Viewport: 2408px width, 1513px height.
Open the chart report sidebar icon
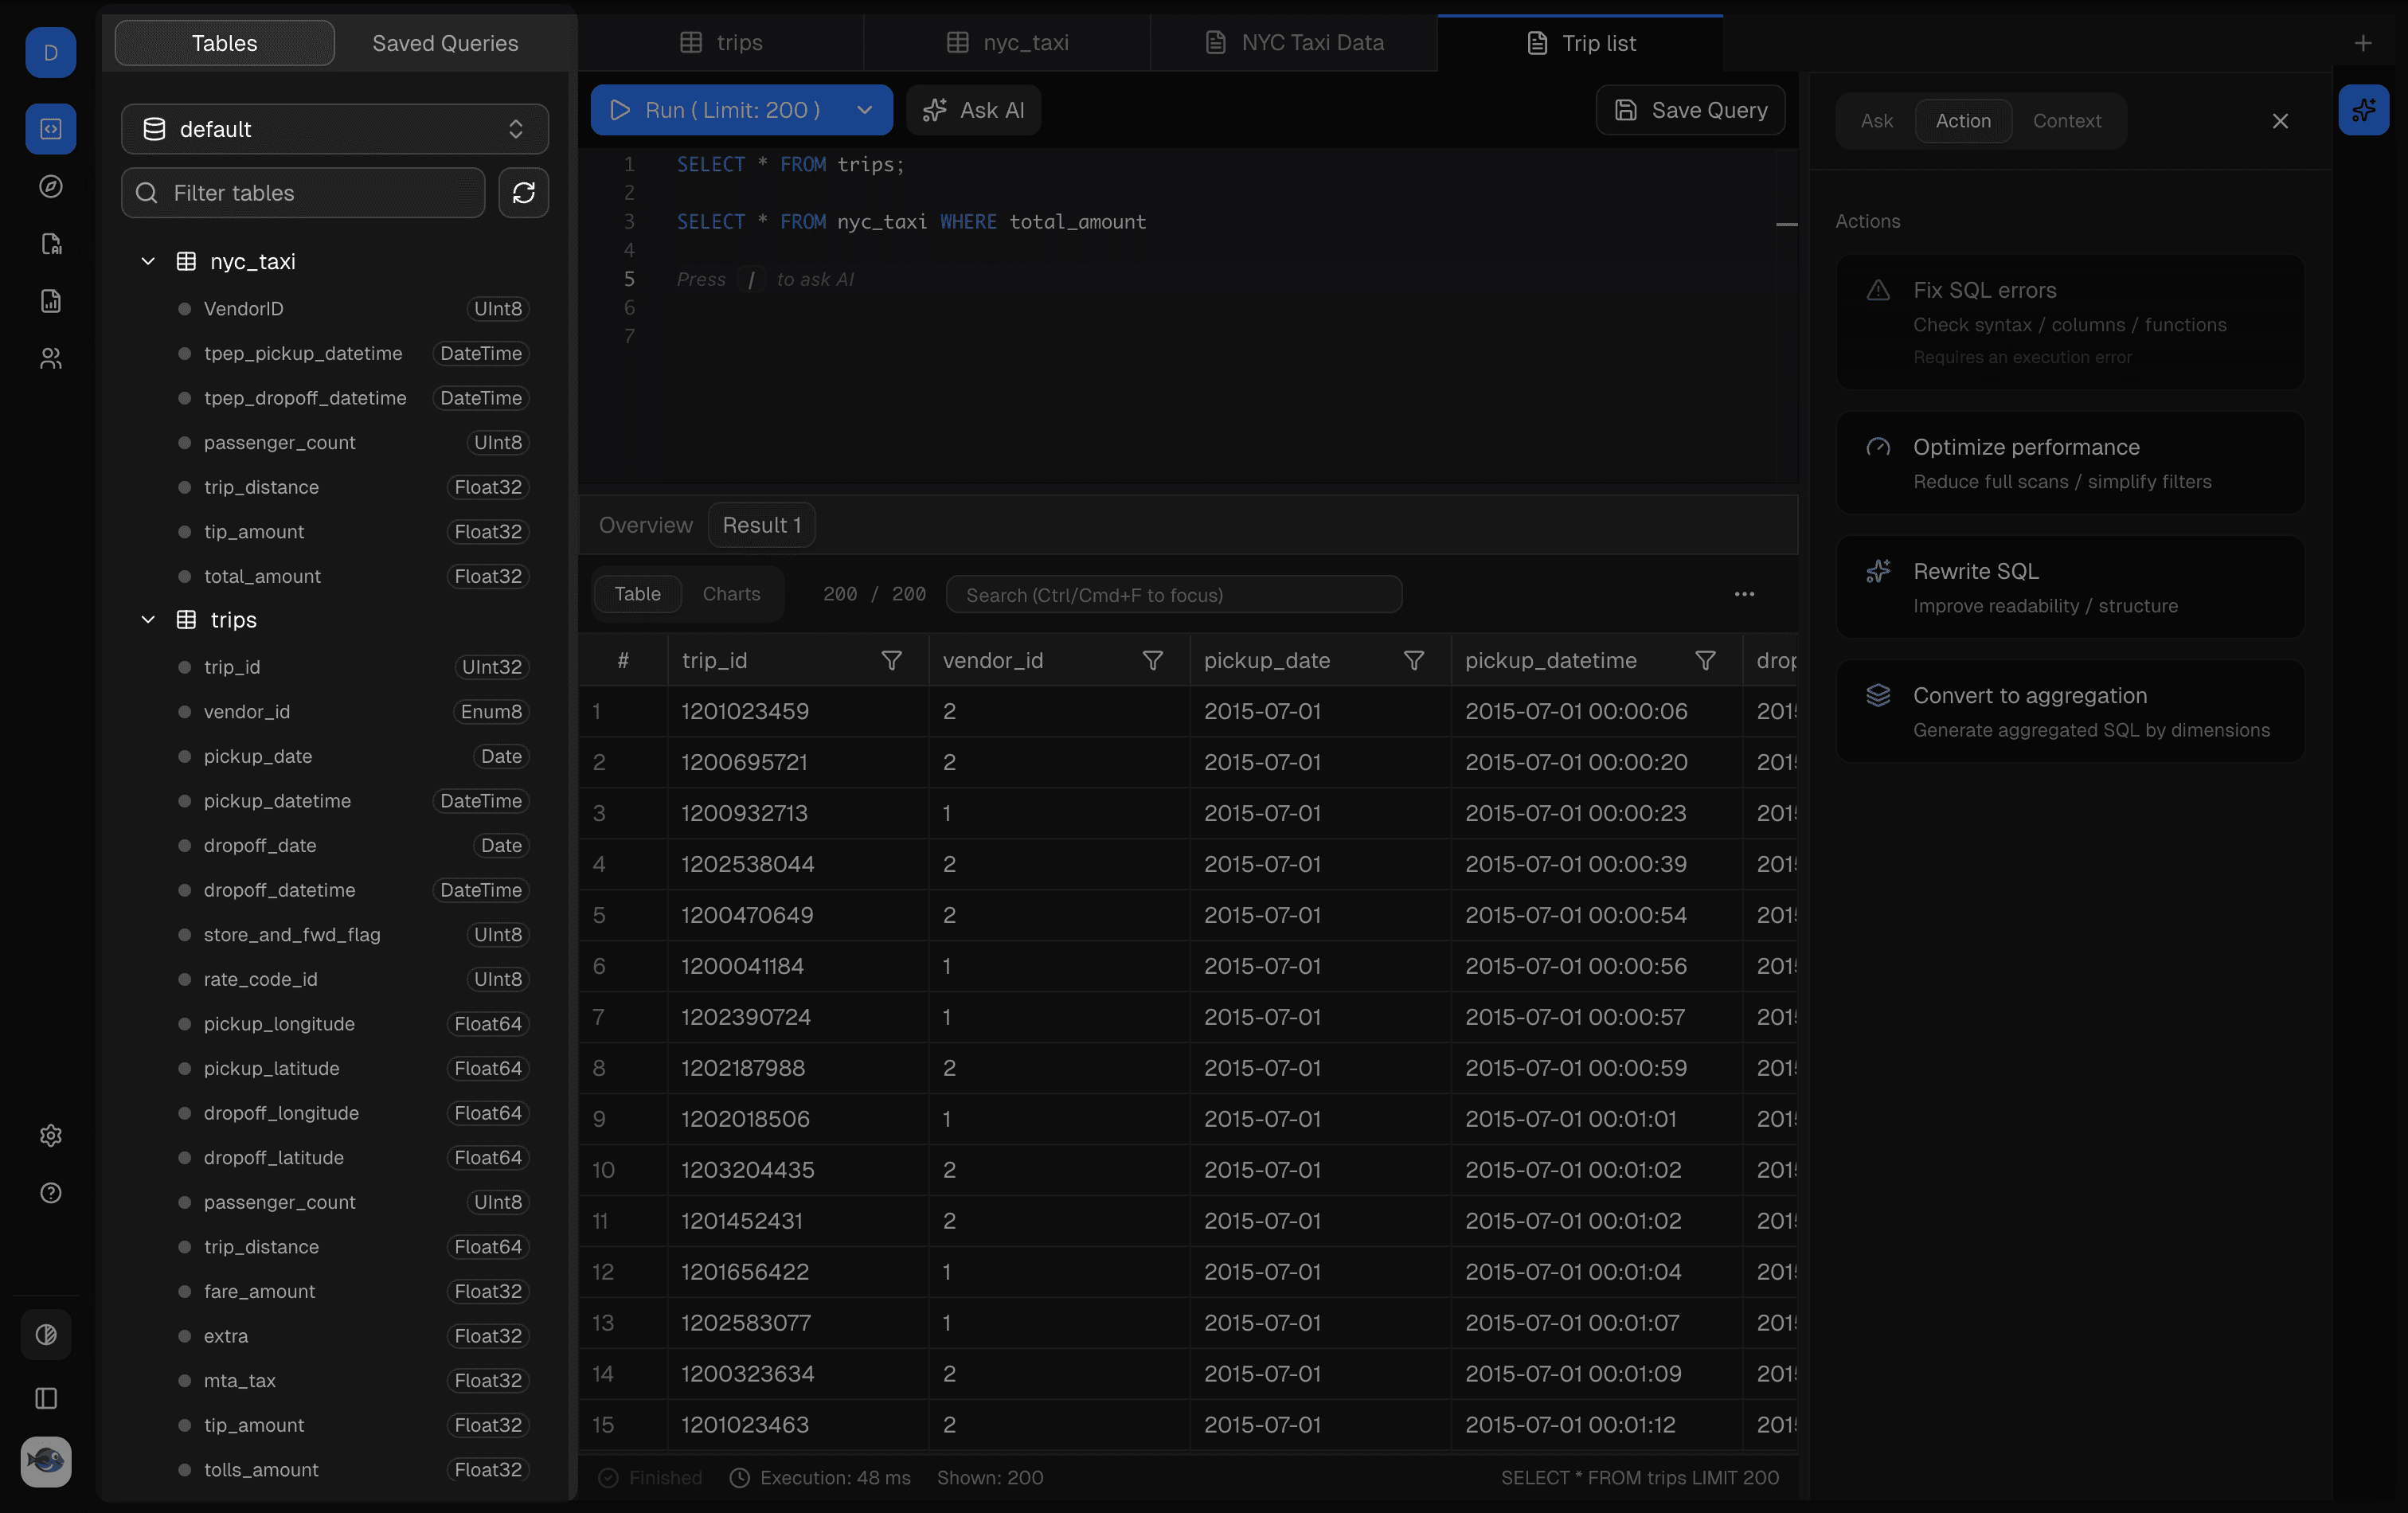pyautogui.click(x=50, y=301)
